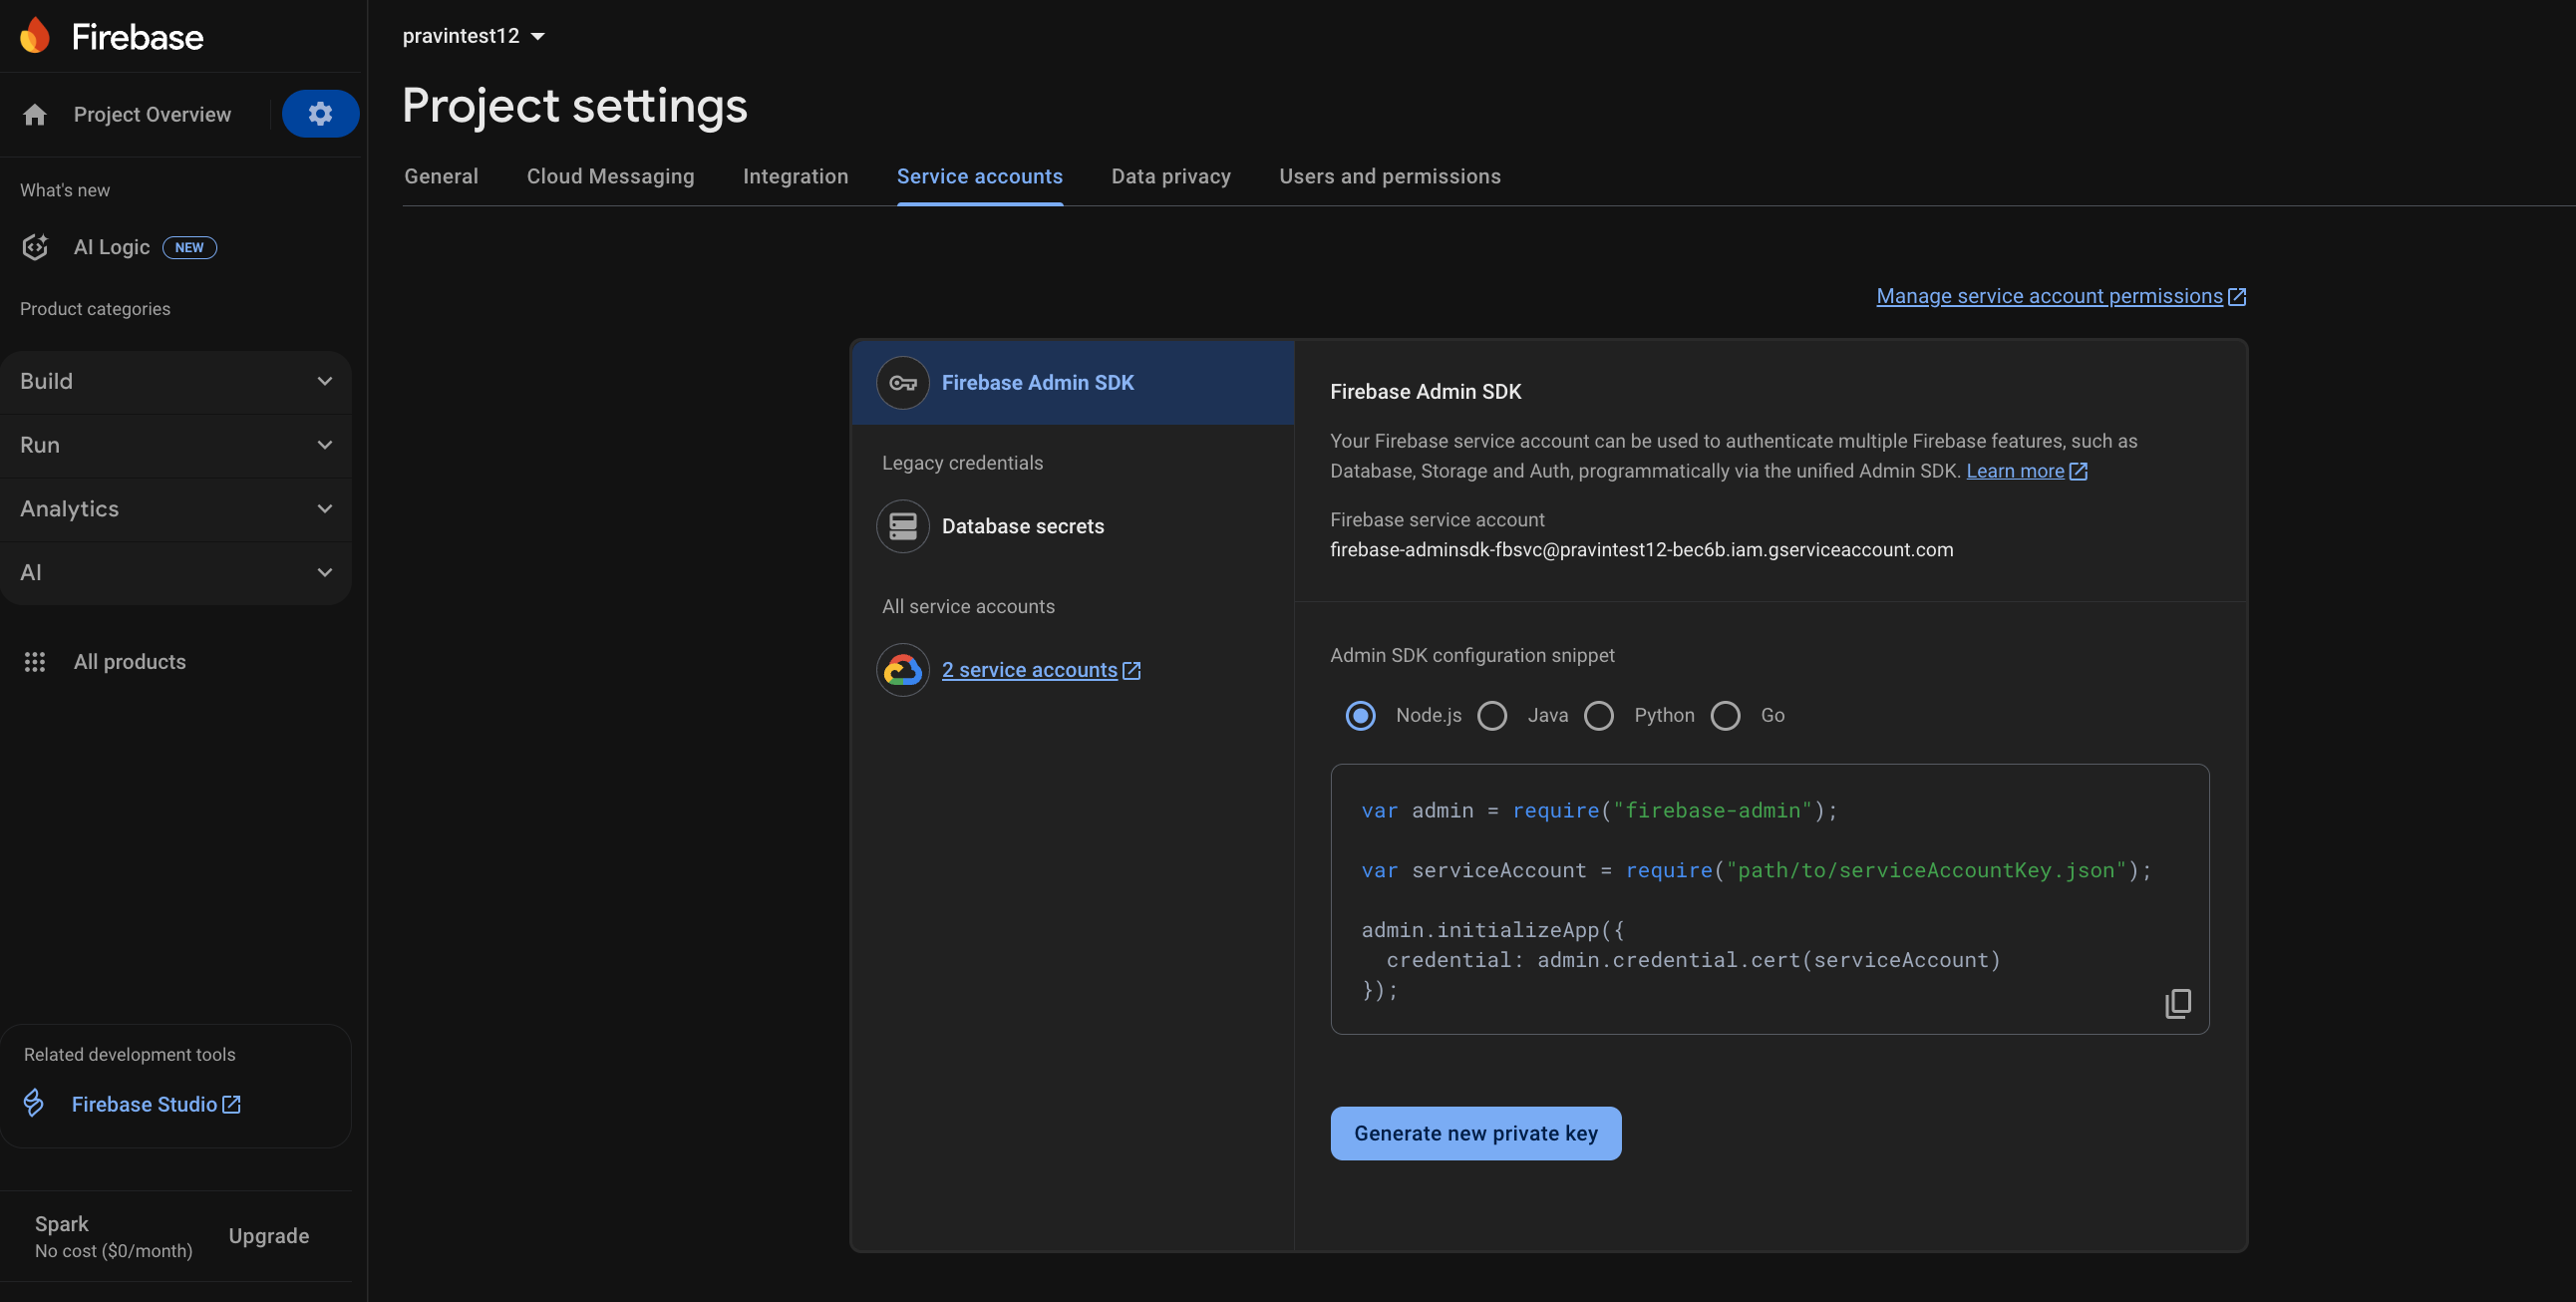Image resolution: width=2576 pixels, height=1302 pixels.
Task: Click external-link icon beside 2 service accounts
Action: [x=1131, y=671]
